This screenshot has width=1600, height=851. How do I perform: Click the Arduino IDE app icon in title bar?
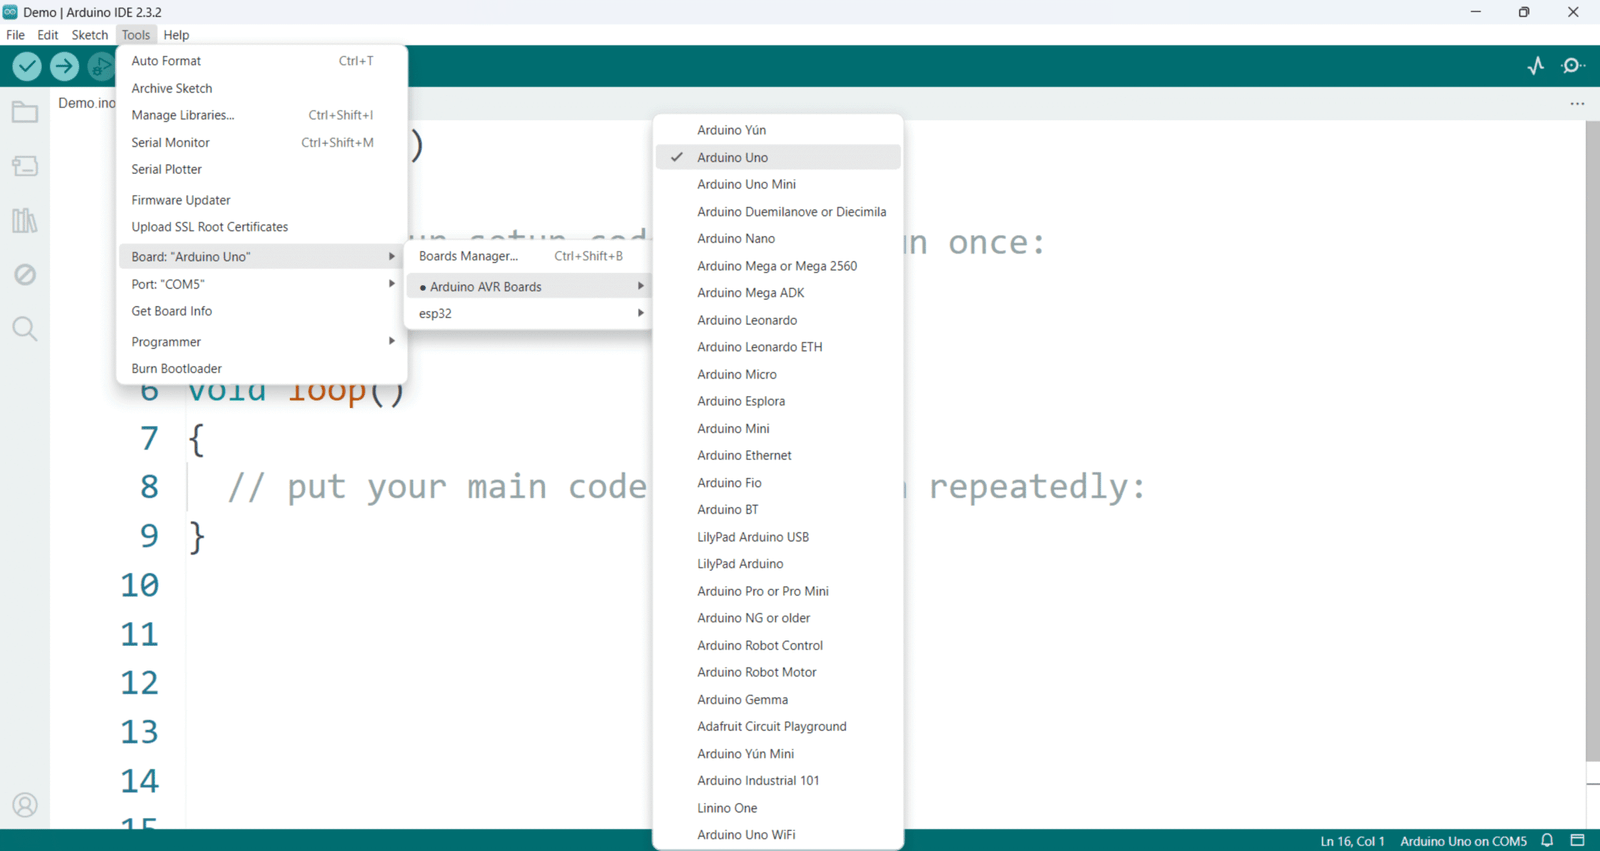pyautogui.click(x=10, y=12)
